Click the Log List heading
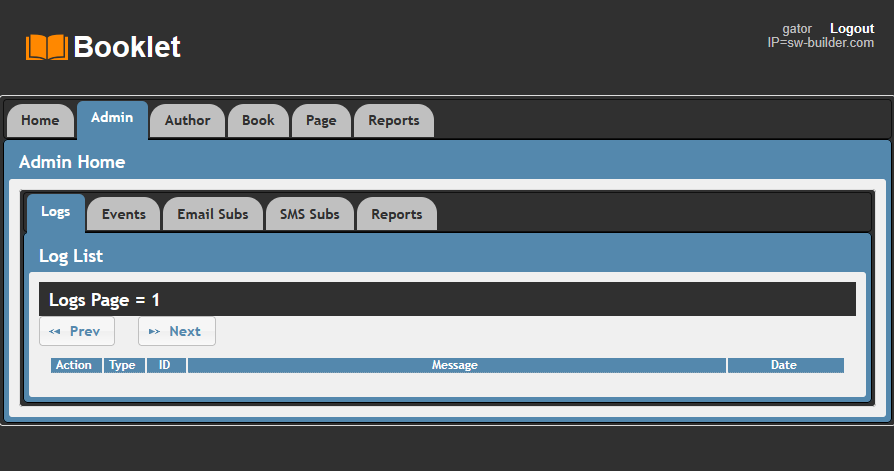The height and width of the screenshot is (471, 894). pos(71,256)
